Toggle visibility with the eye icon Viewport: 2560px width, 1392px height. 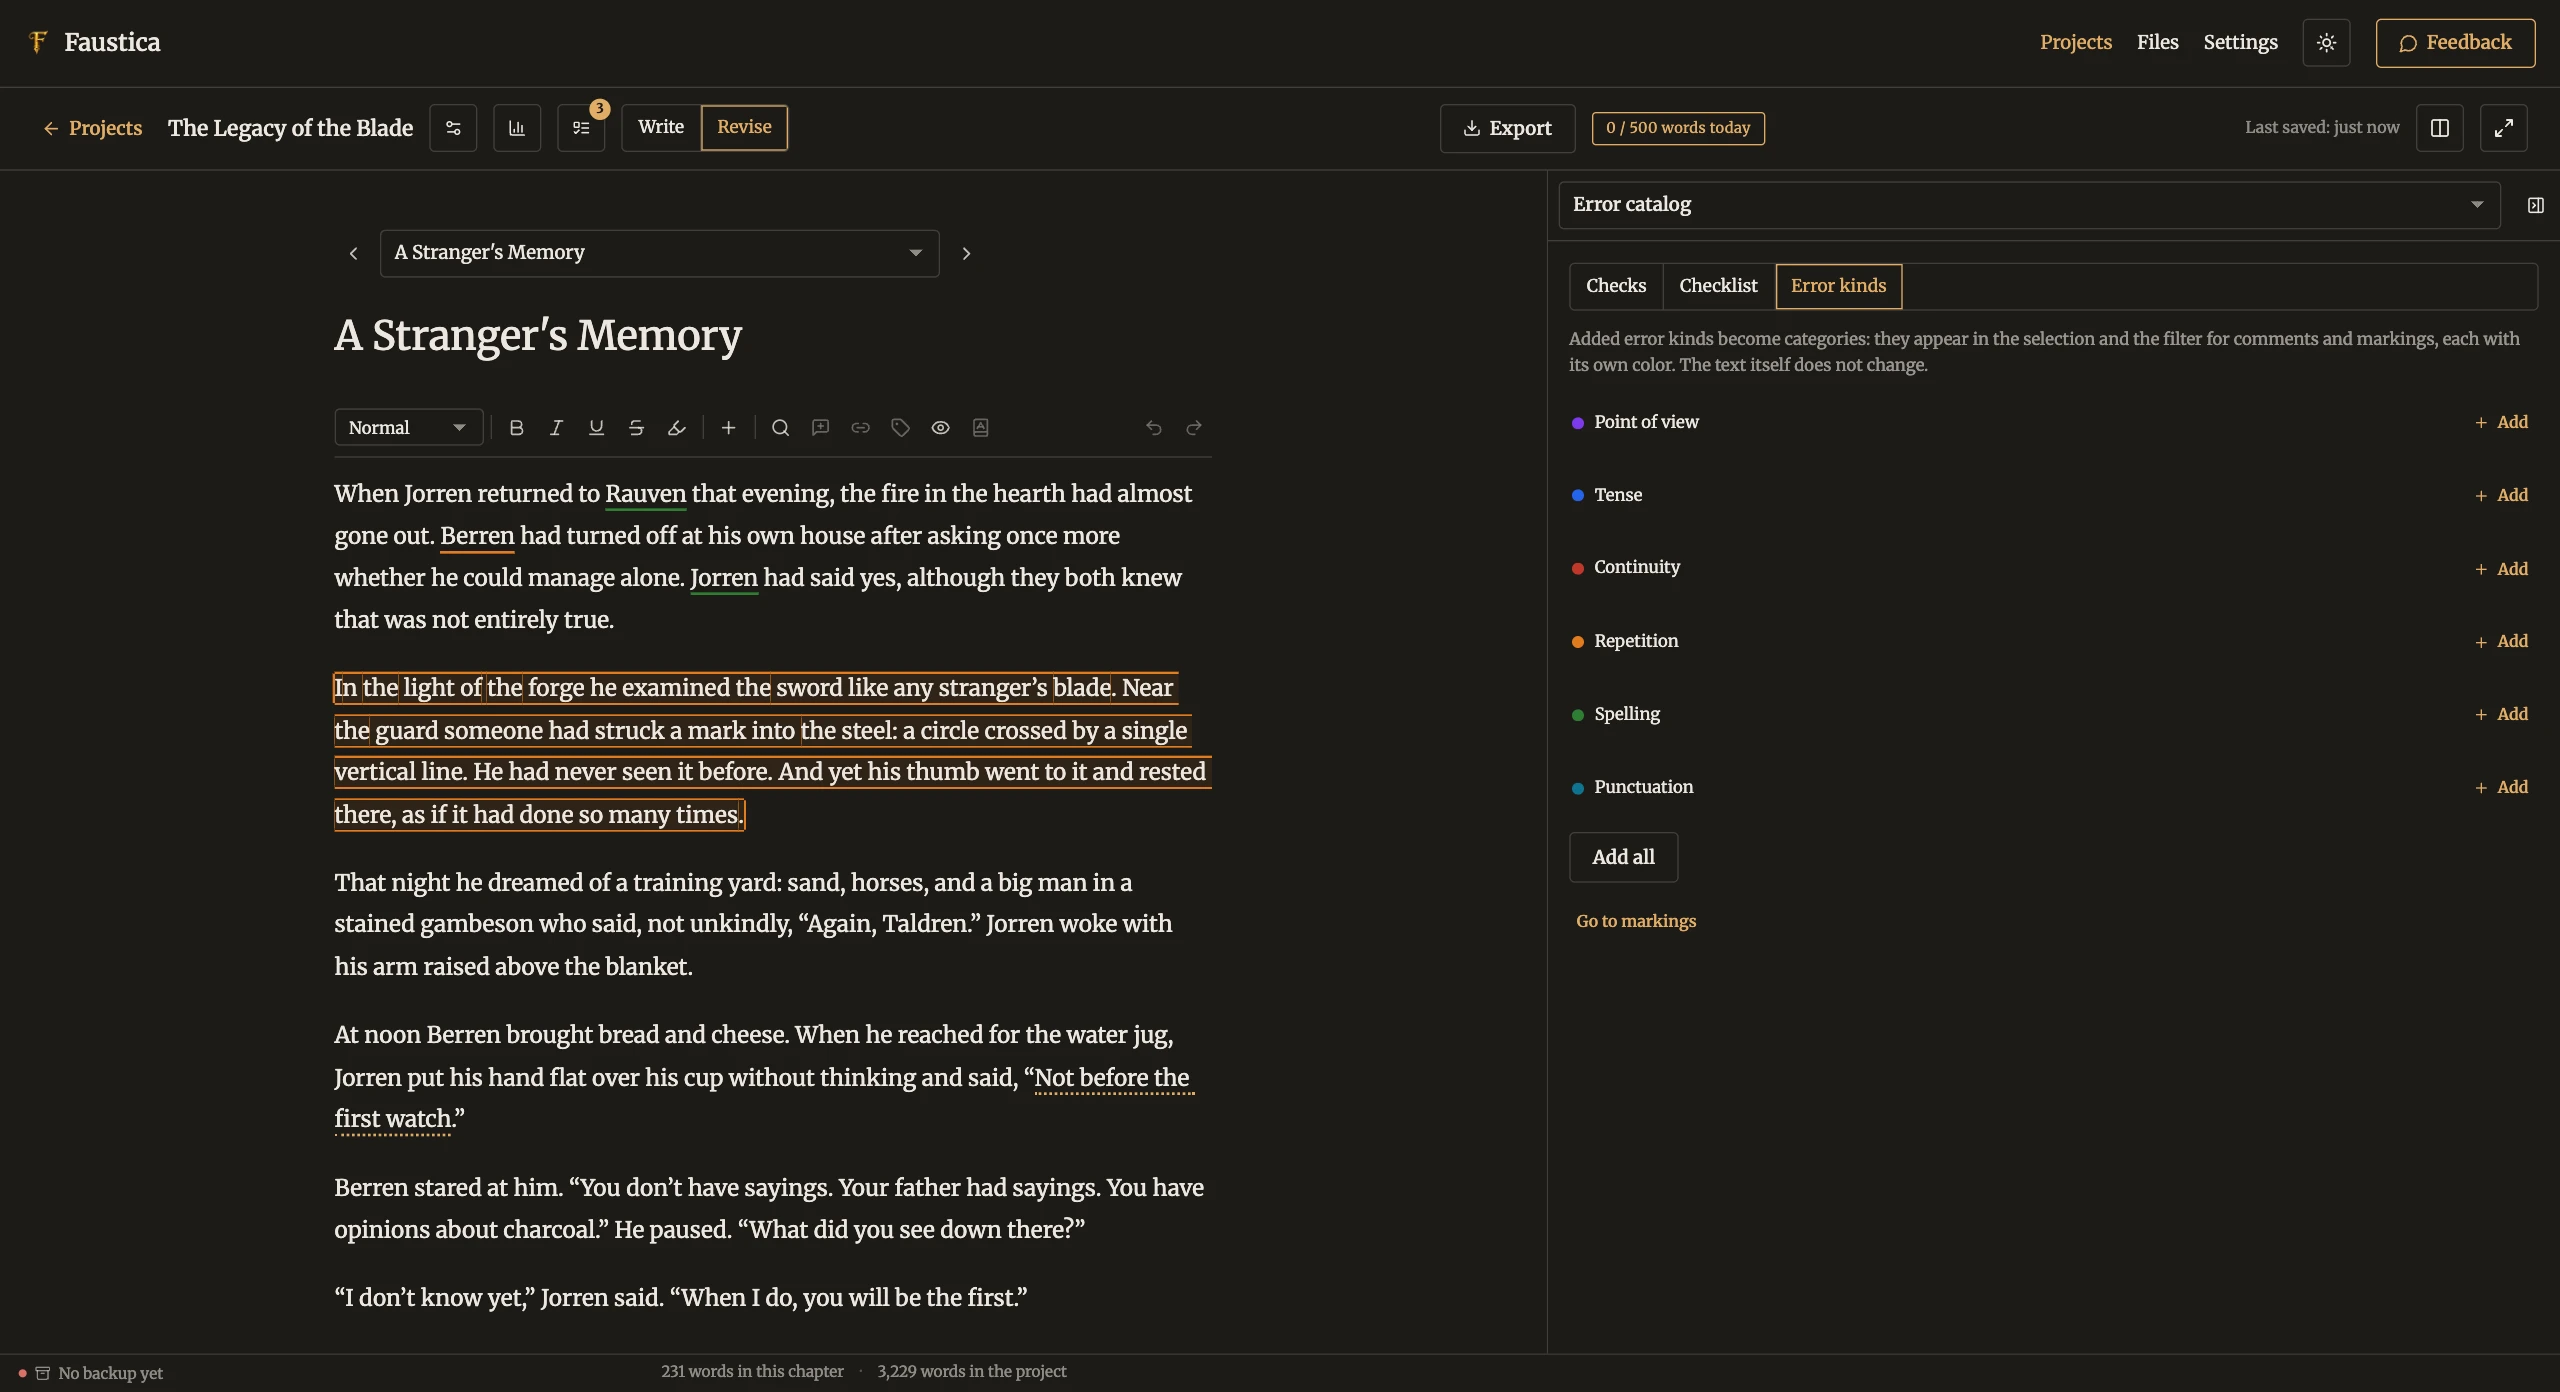coord(940,428)
